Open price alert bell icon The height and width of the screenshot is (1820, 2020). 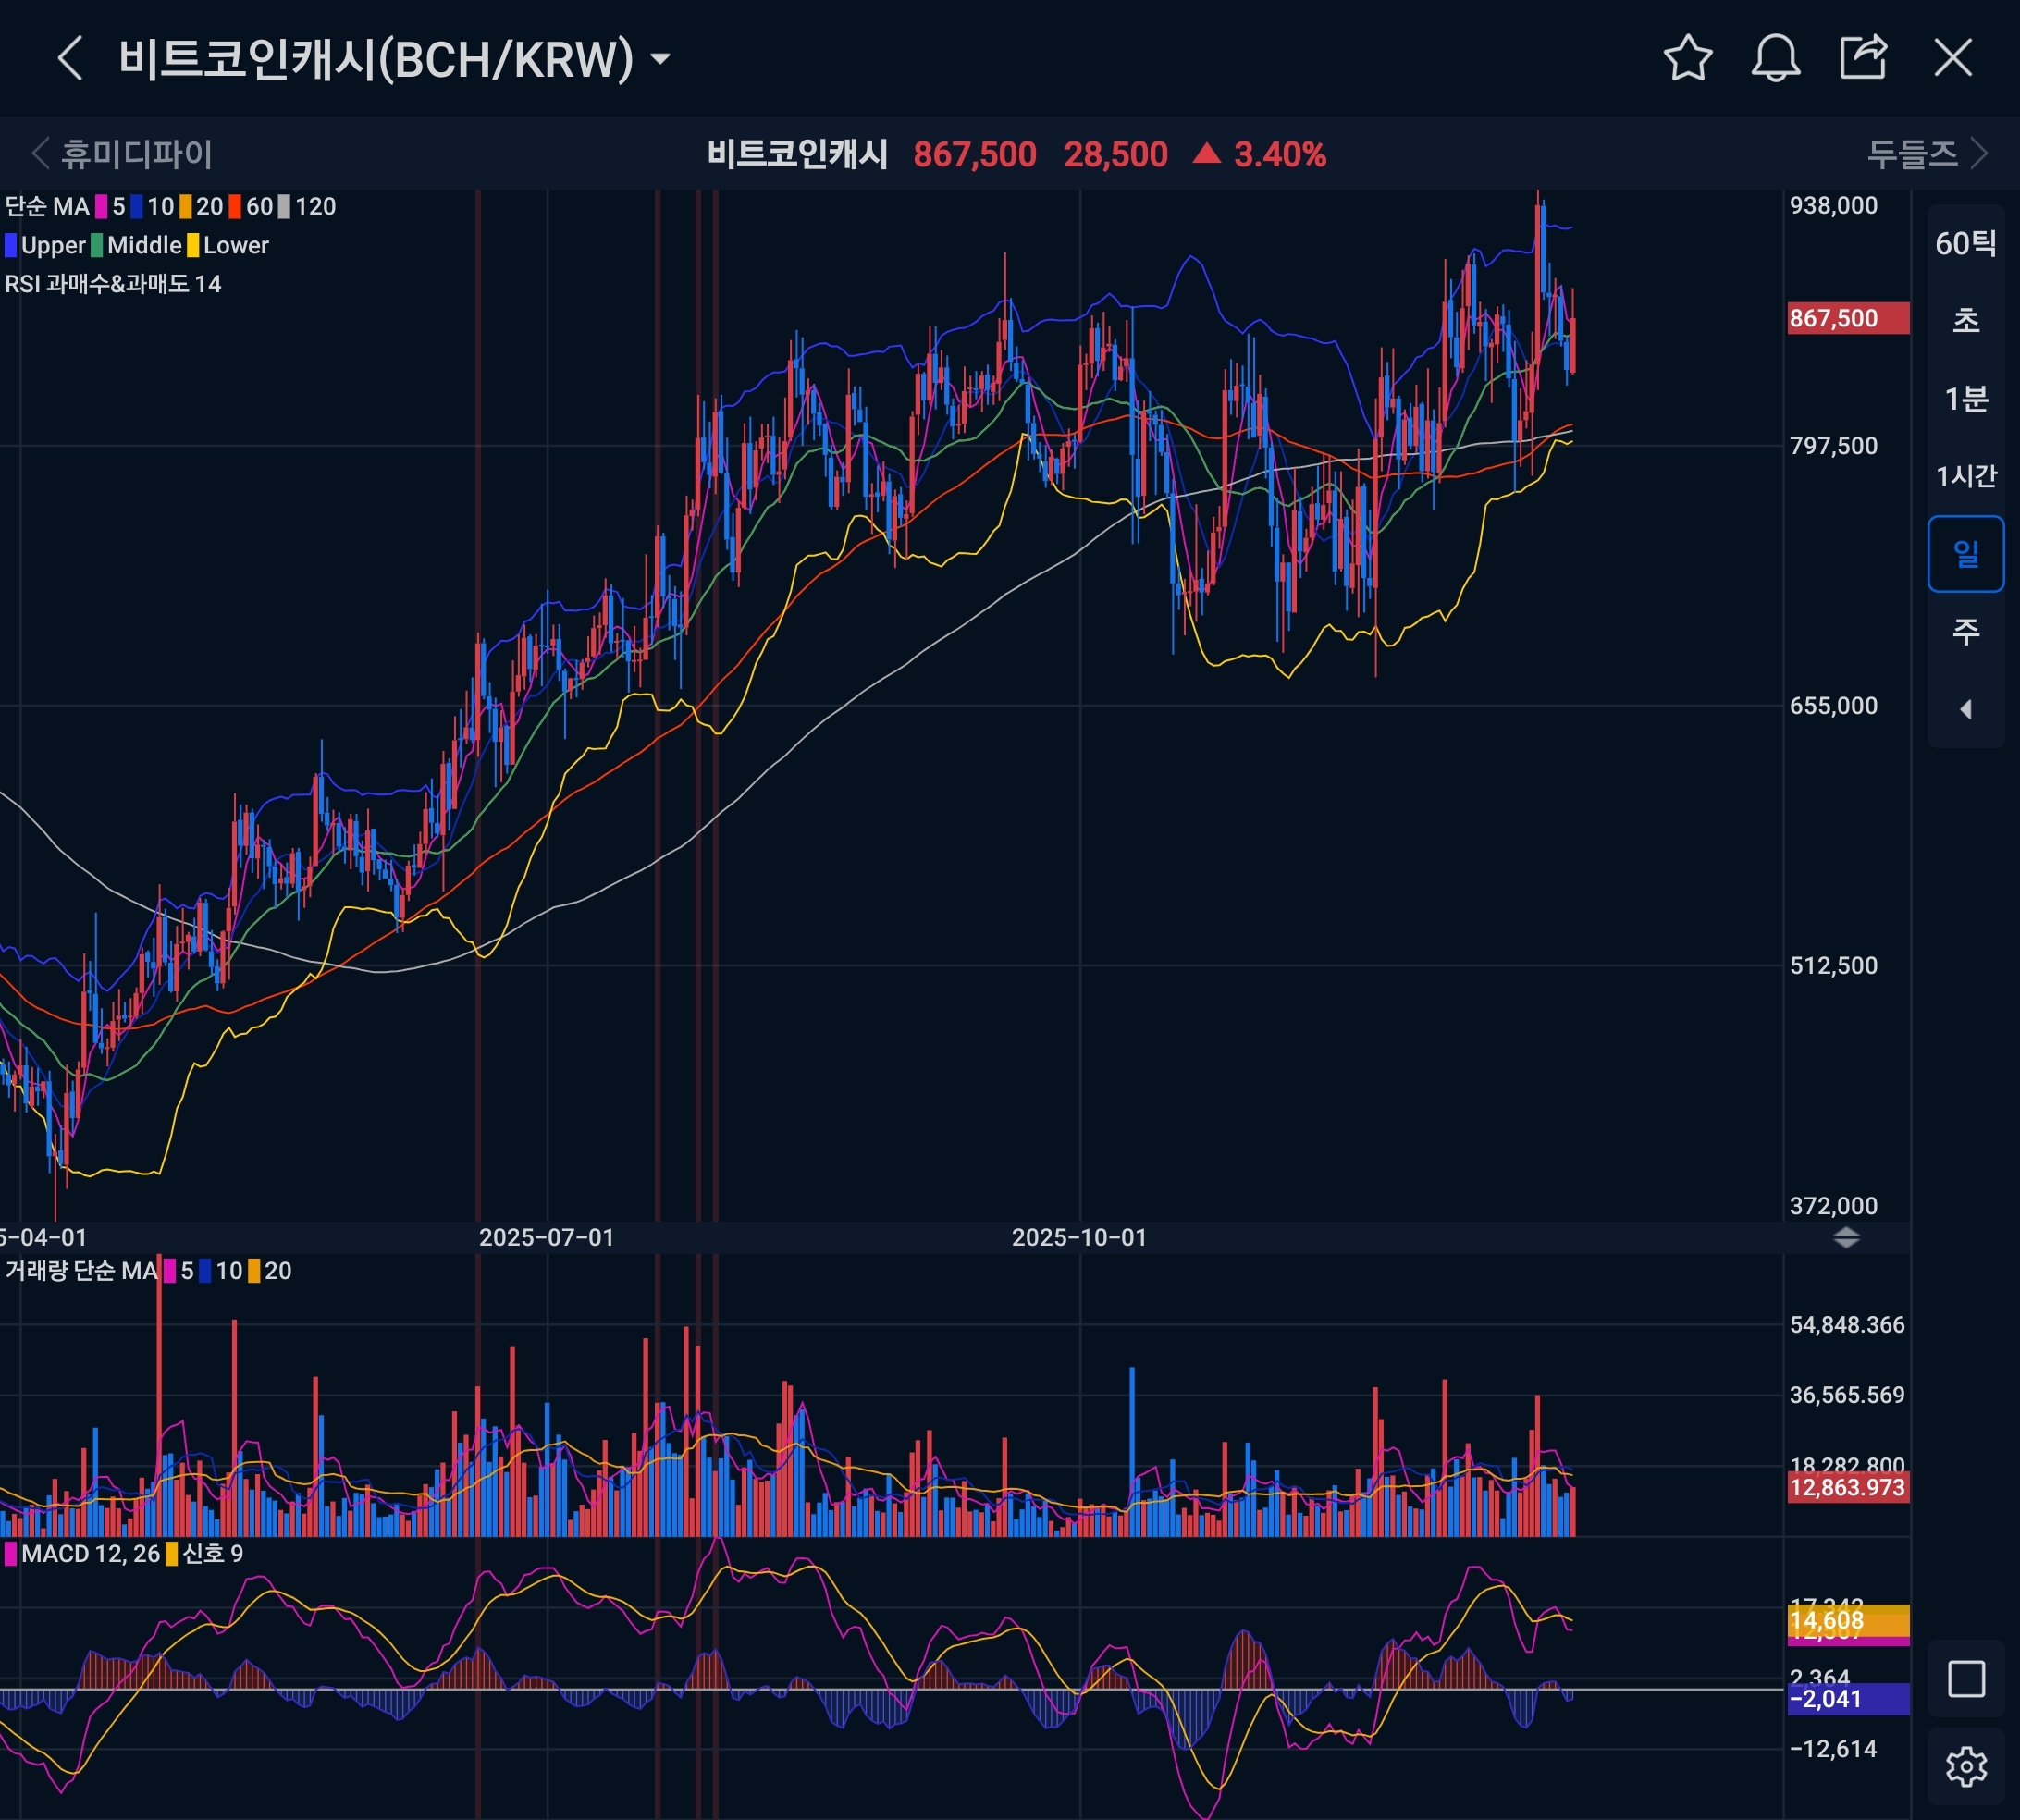click(1775, 58)
